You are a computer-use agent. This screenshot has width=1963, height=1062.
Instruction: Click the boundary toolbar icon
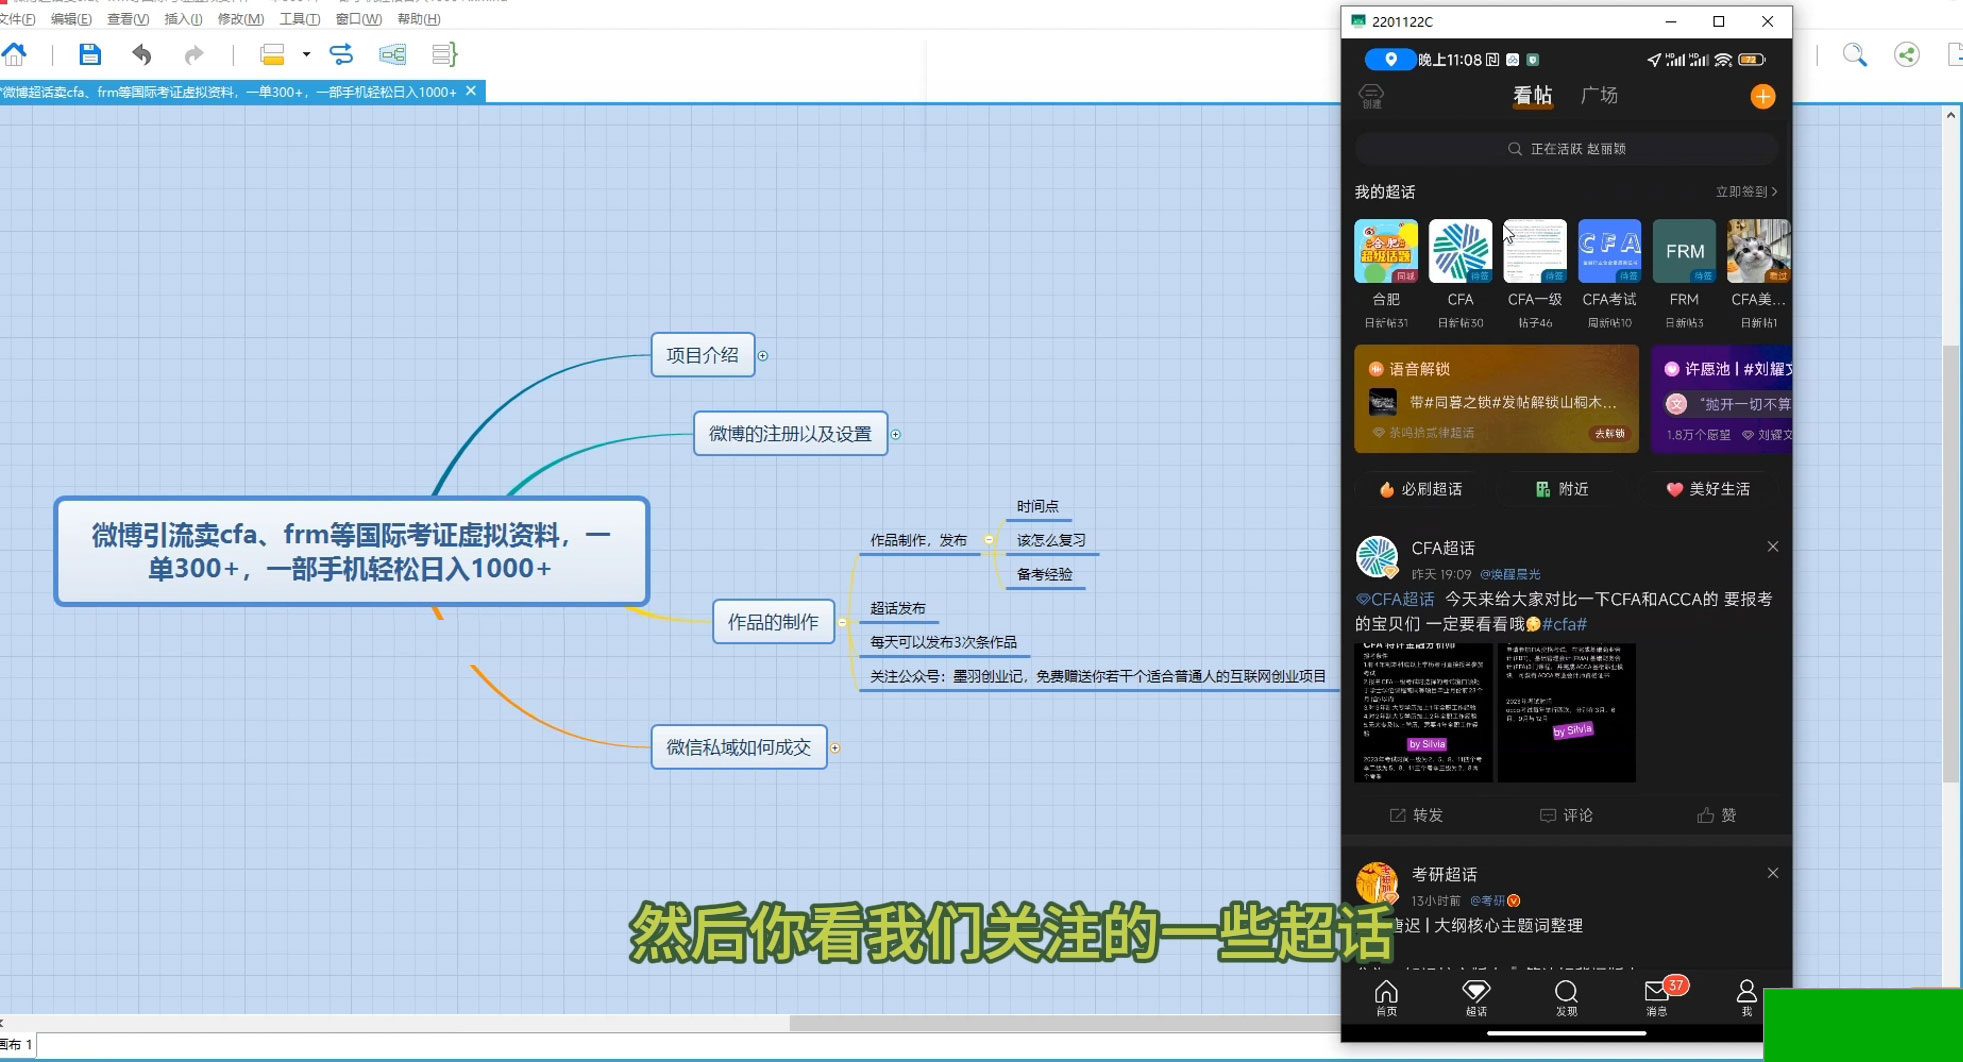point(392,54)
